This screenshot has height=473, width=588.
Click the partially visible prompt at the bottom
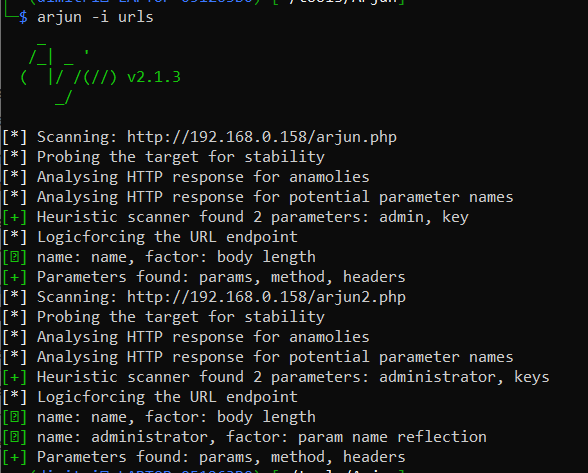[218, 470]
